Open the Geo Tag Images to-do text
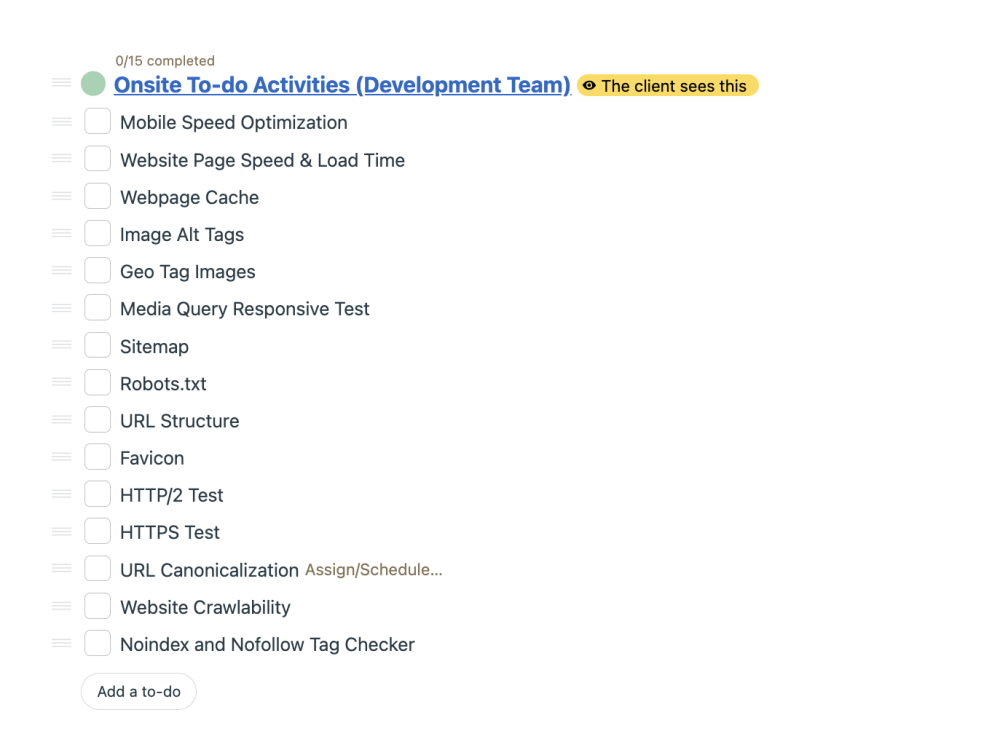The image size is (1000, 750). pyautogui.click(x=188, y=272)
